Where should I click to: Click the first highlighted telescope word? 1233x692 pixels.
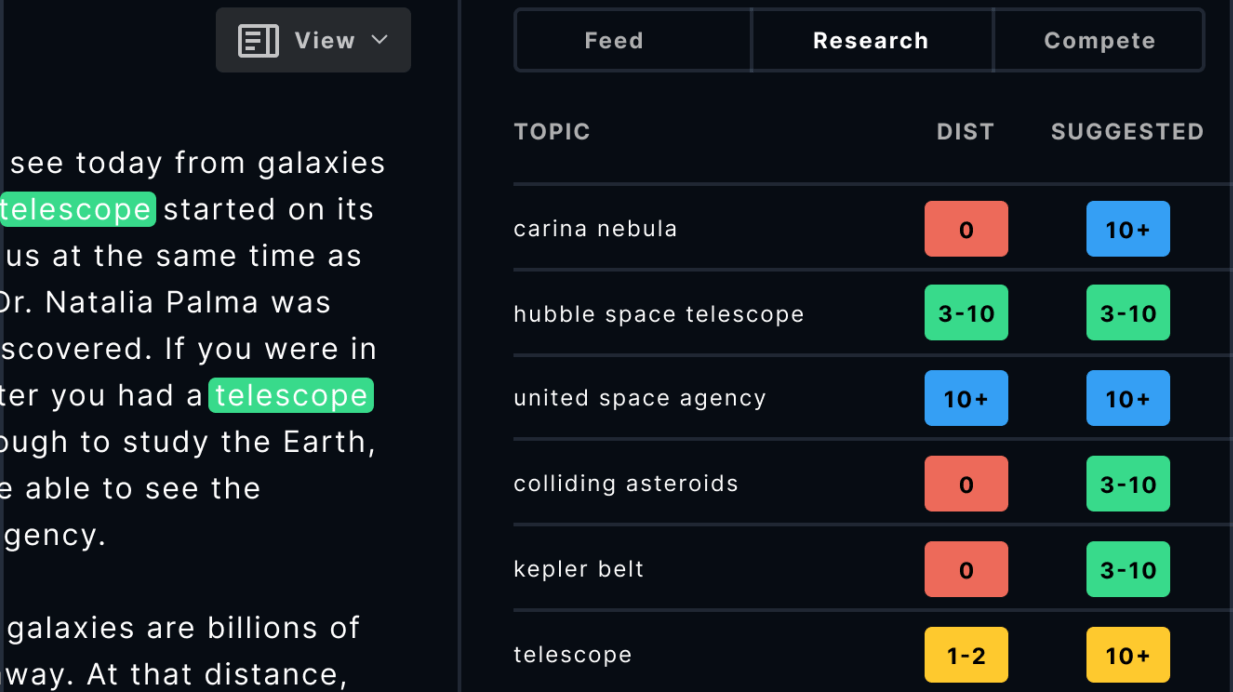76,210
